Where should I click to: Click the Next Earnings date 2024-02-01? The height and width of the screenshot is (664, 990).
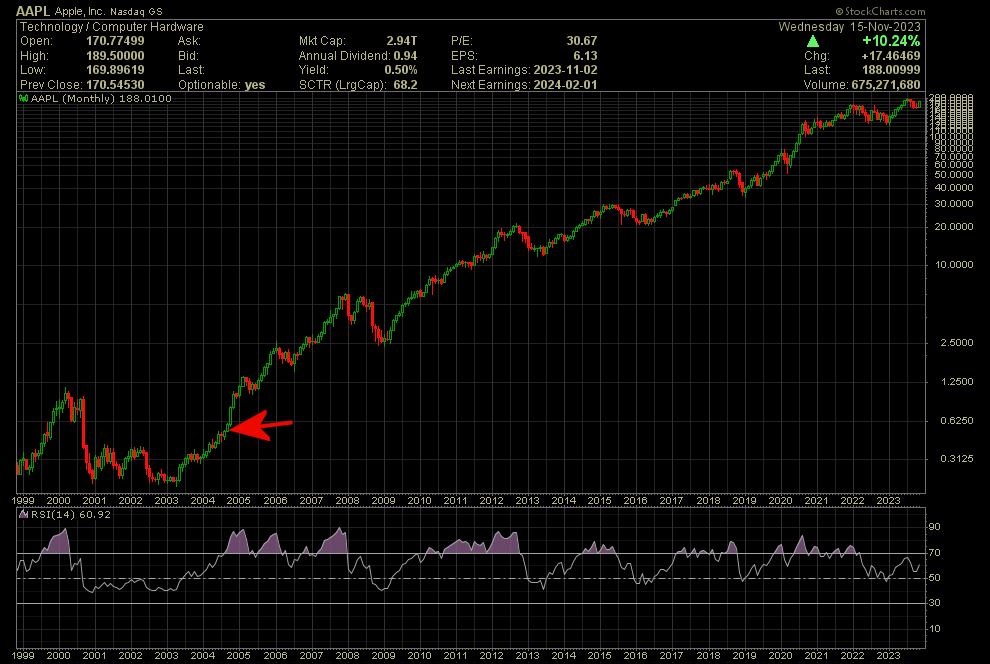(565, 85)
